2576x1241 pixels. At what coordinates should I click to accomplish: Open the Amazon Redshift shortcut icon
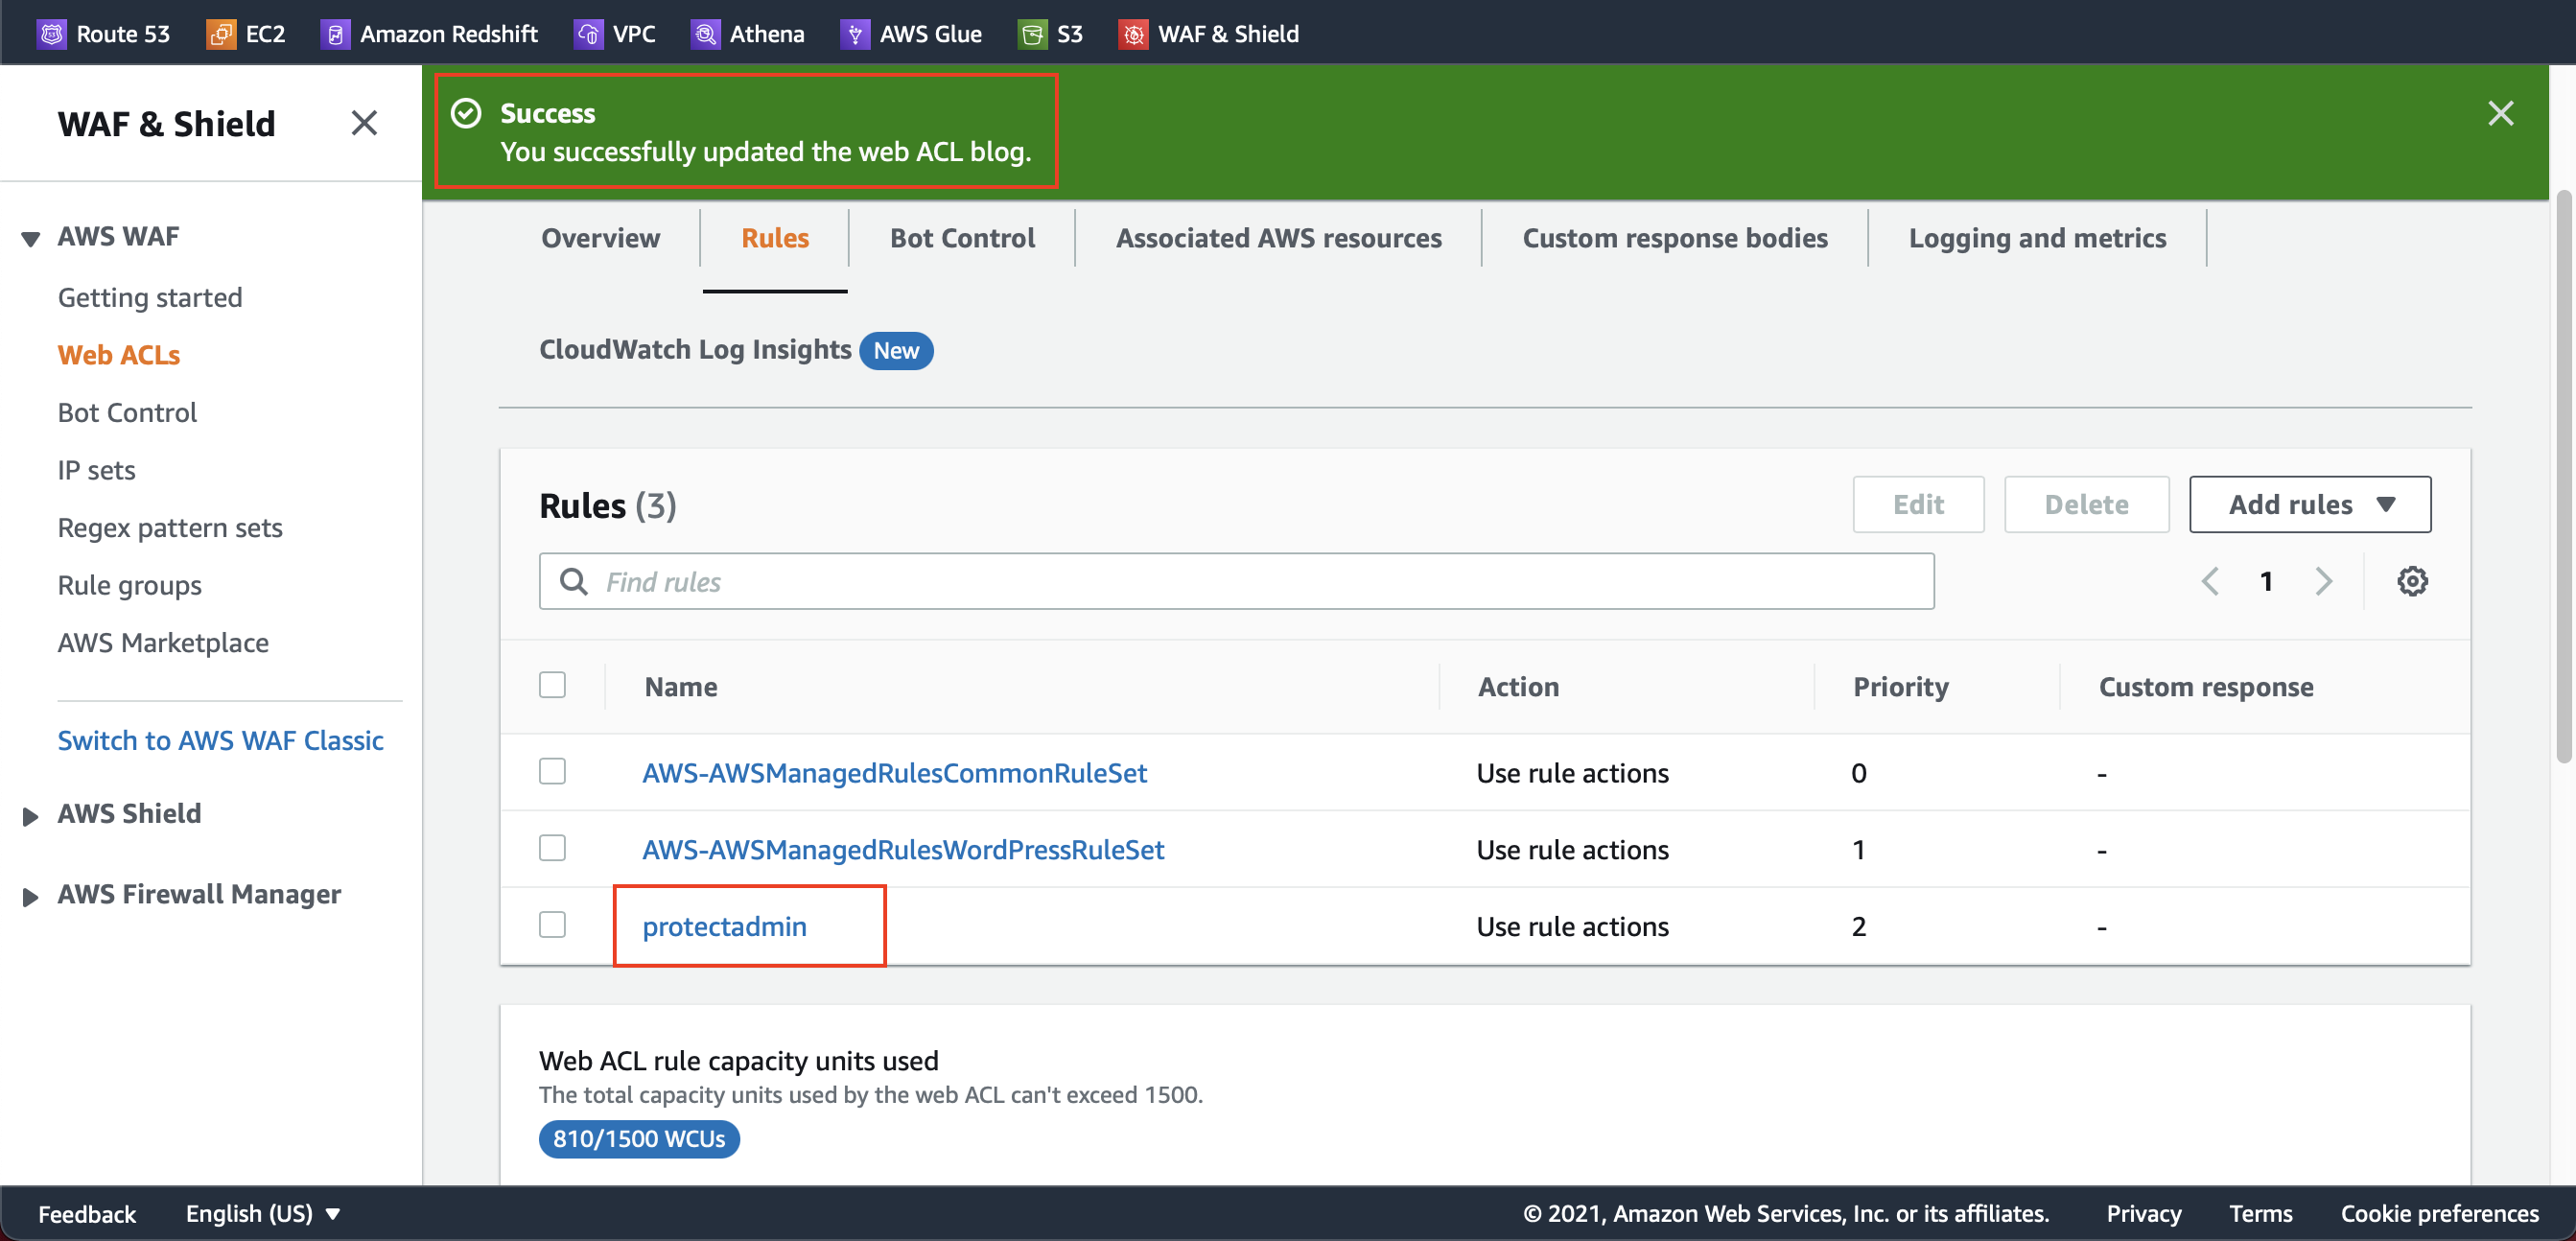pos(335,34)
